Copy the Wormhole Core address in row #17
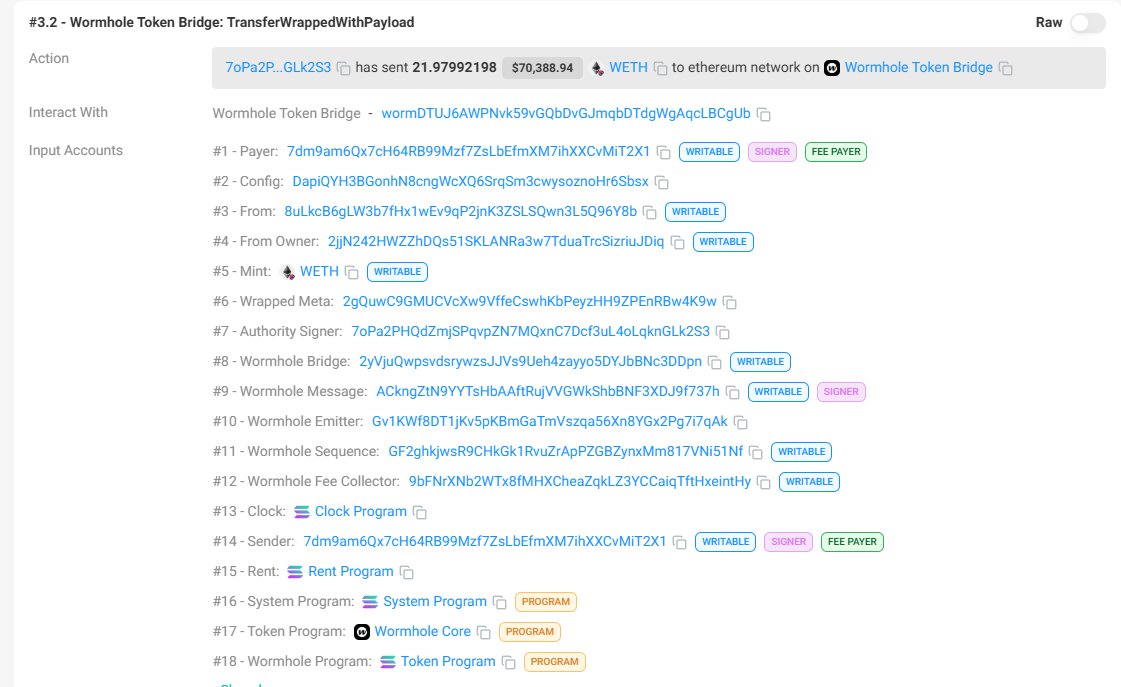 click(484, 633)
